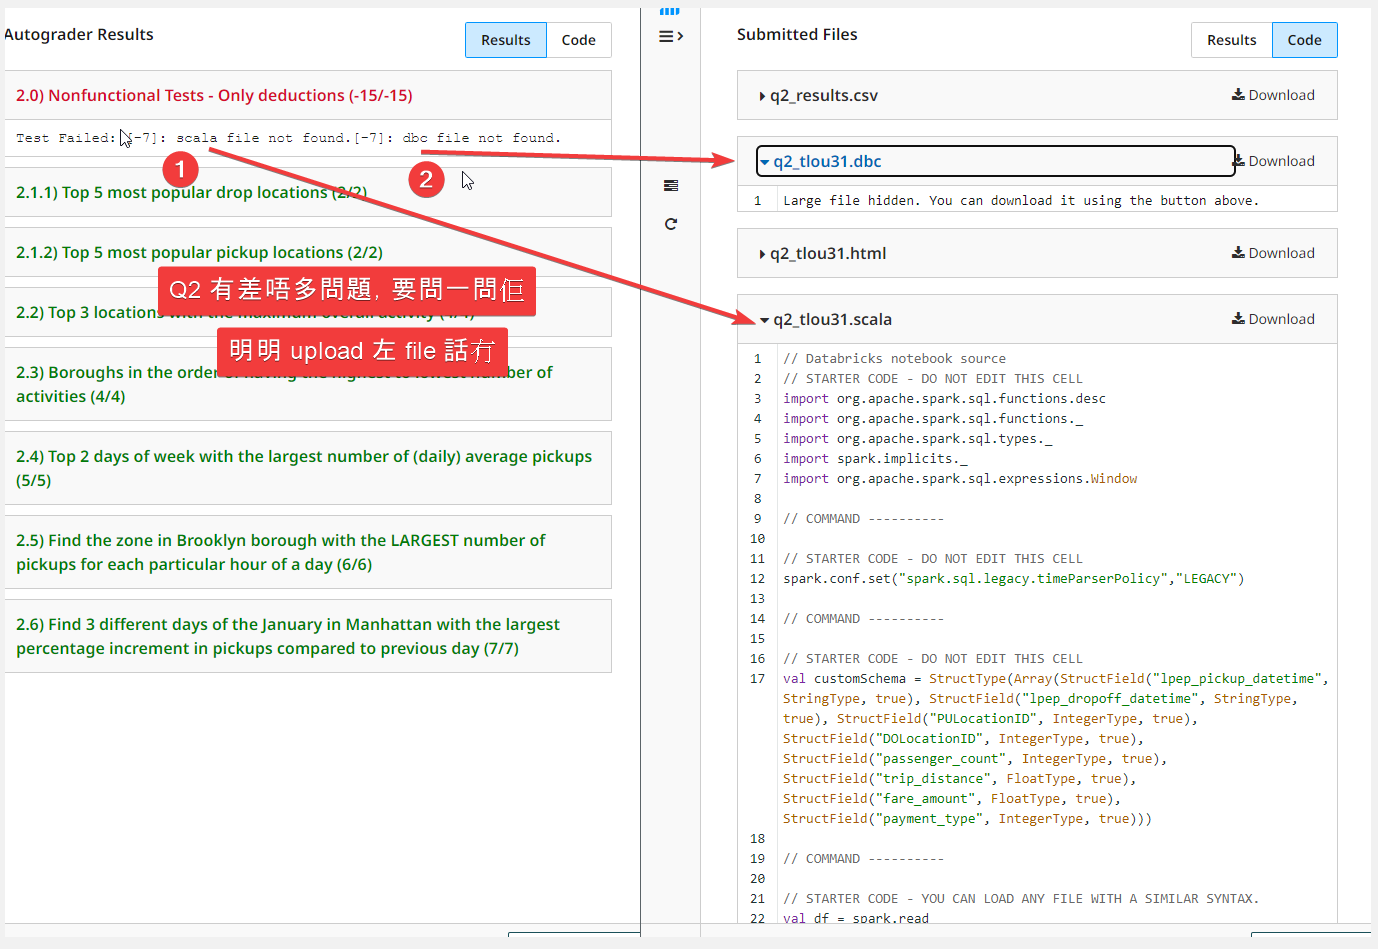
Task: Expand the q2_results.csv file
Action: click(x=823, y=96)
